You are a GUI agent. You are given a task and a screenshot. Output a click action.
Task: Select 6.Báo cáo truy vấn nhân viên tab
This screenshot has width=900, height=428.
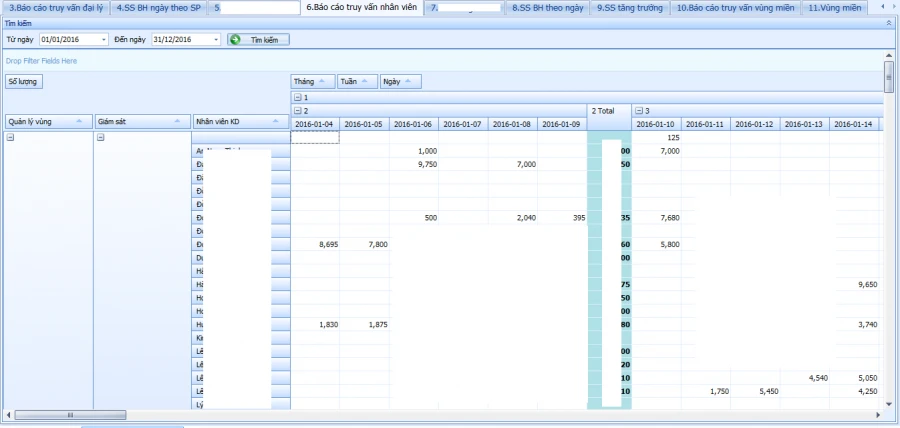pyautogui.click(x=362, y=7)
